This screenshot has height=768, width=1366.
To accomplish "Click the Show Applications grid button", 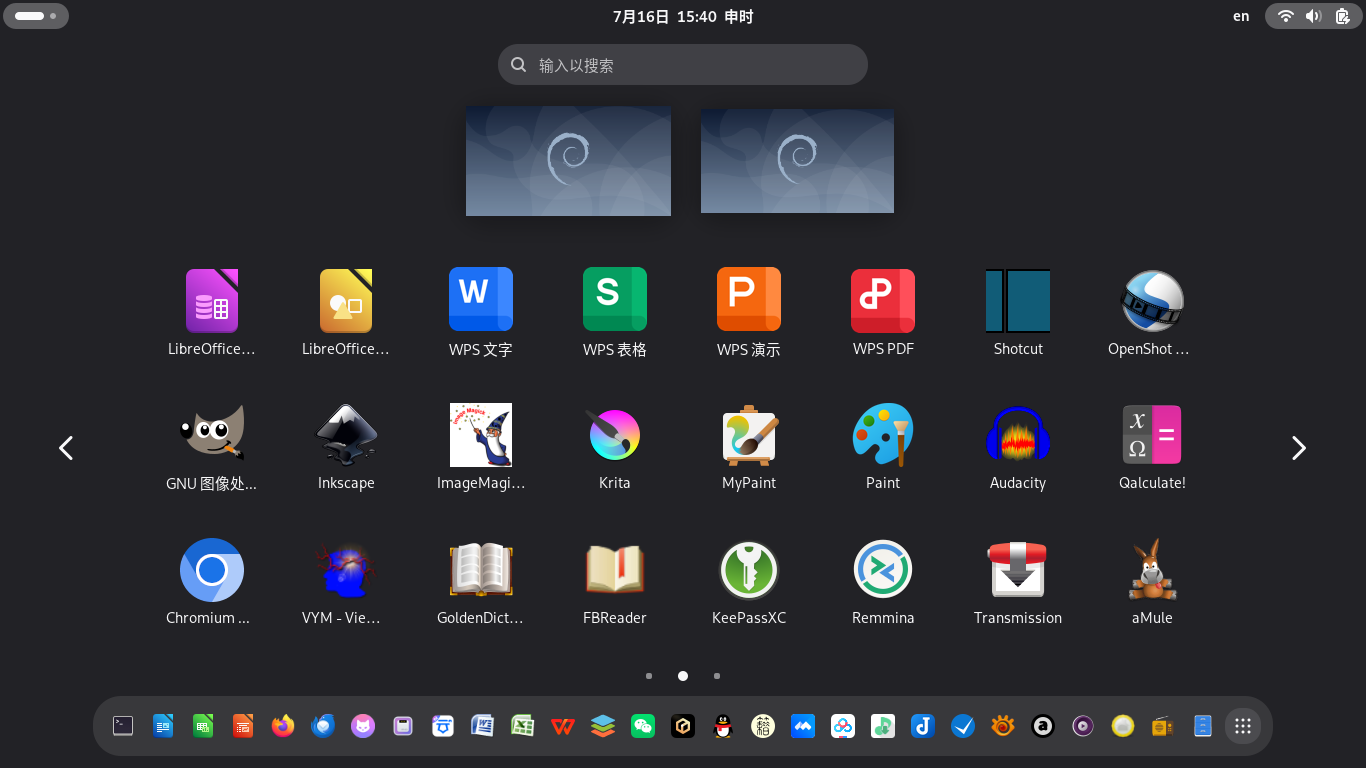I will (1243, 726).
